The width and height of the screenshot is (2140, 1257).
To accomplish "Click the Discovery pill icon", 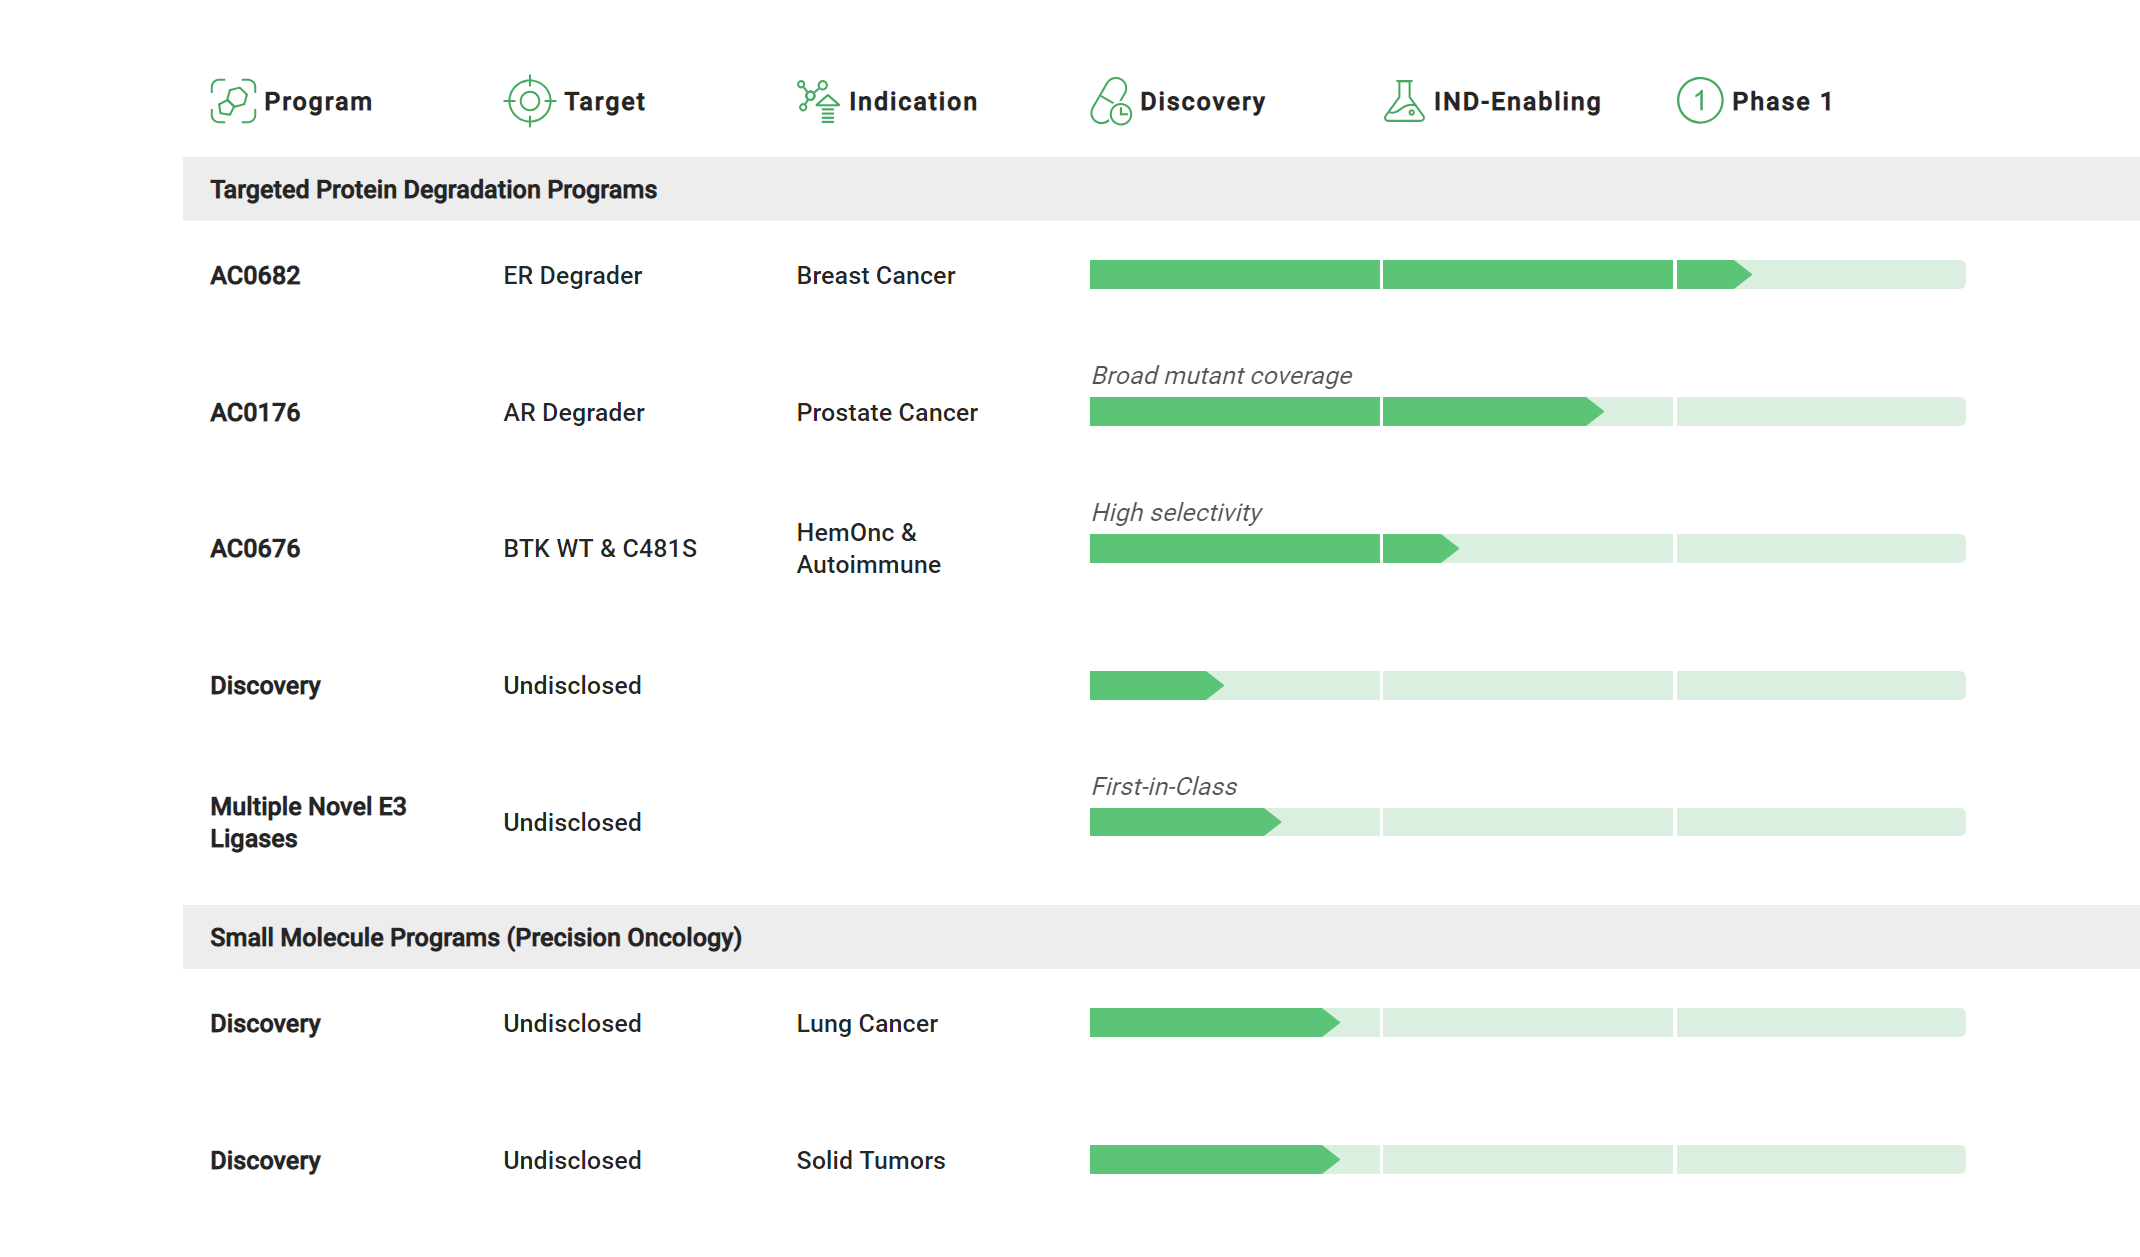I will pyautogui.click(x=1111, y=101).
